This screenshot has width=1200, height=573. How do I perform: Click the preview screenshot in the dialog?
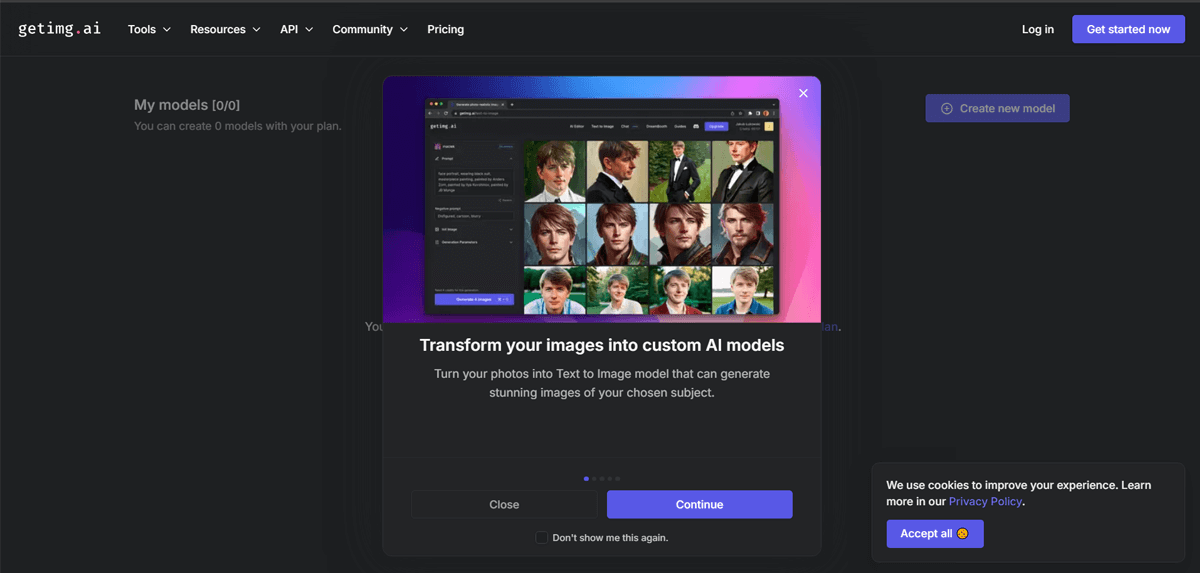click(x=601, y=205)
